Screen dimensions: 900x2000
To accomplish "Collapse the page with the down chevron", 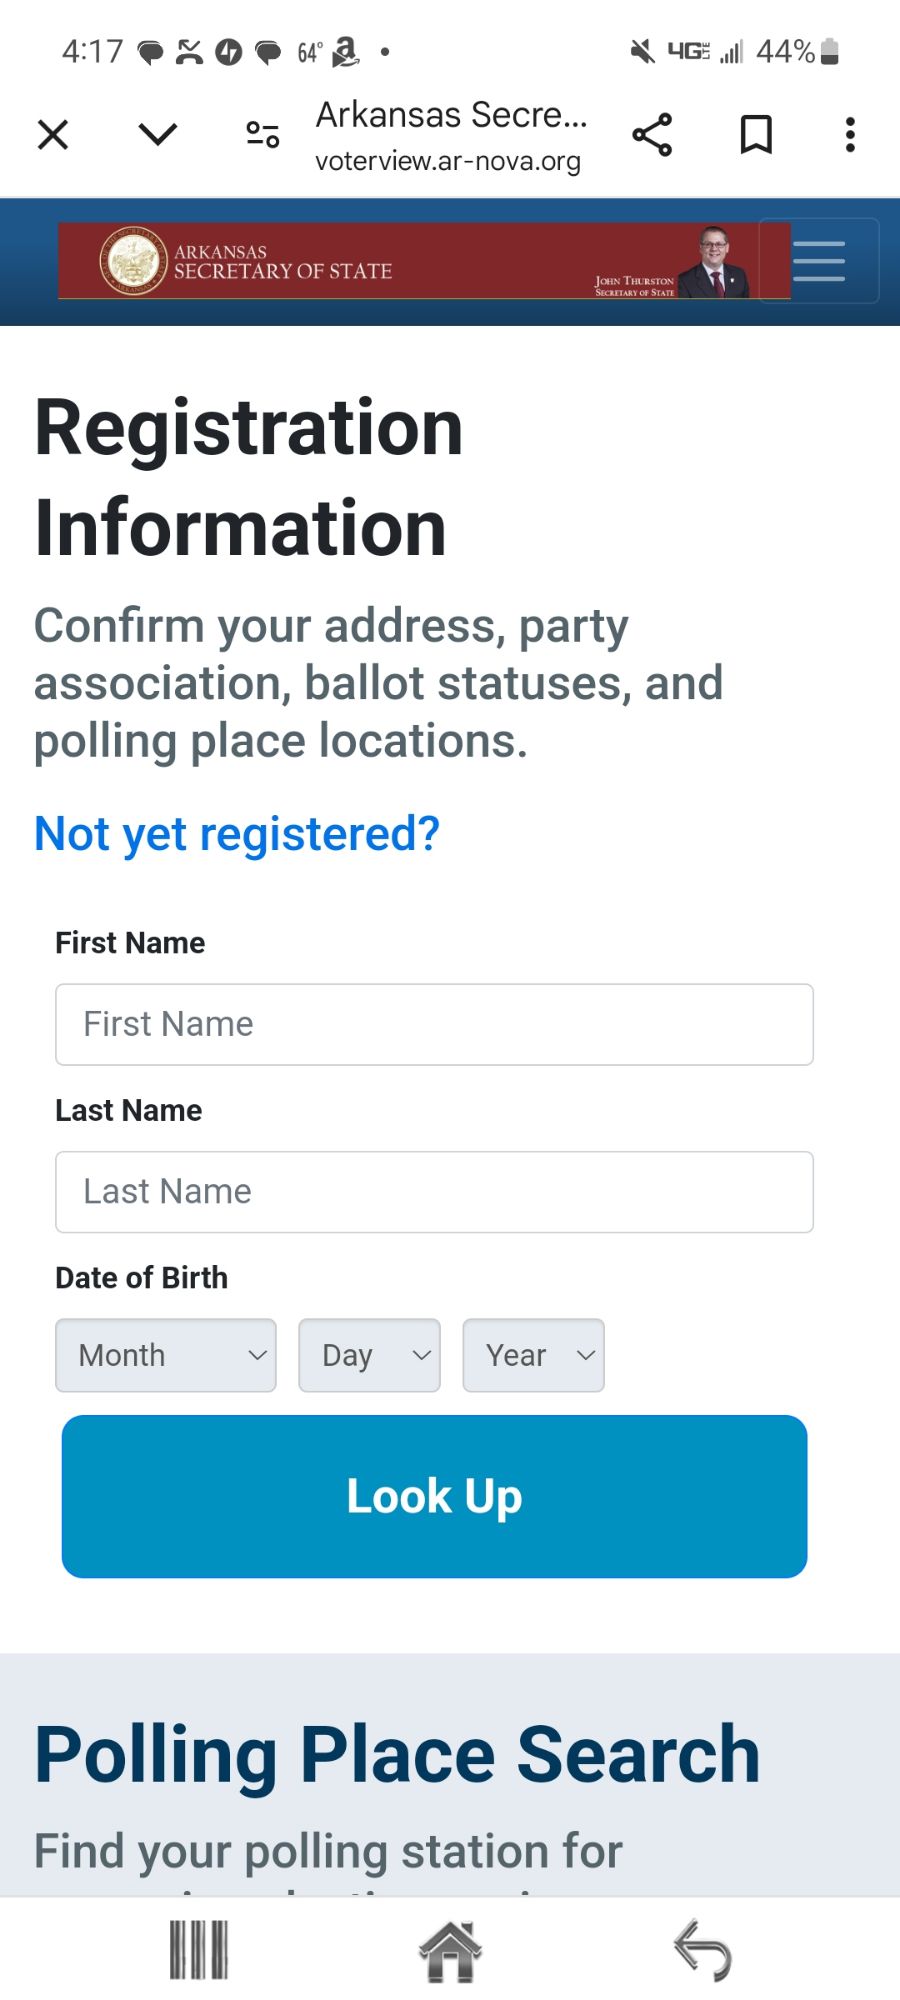I will click(157, 134).
